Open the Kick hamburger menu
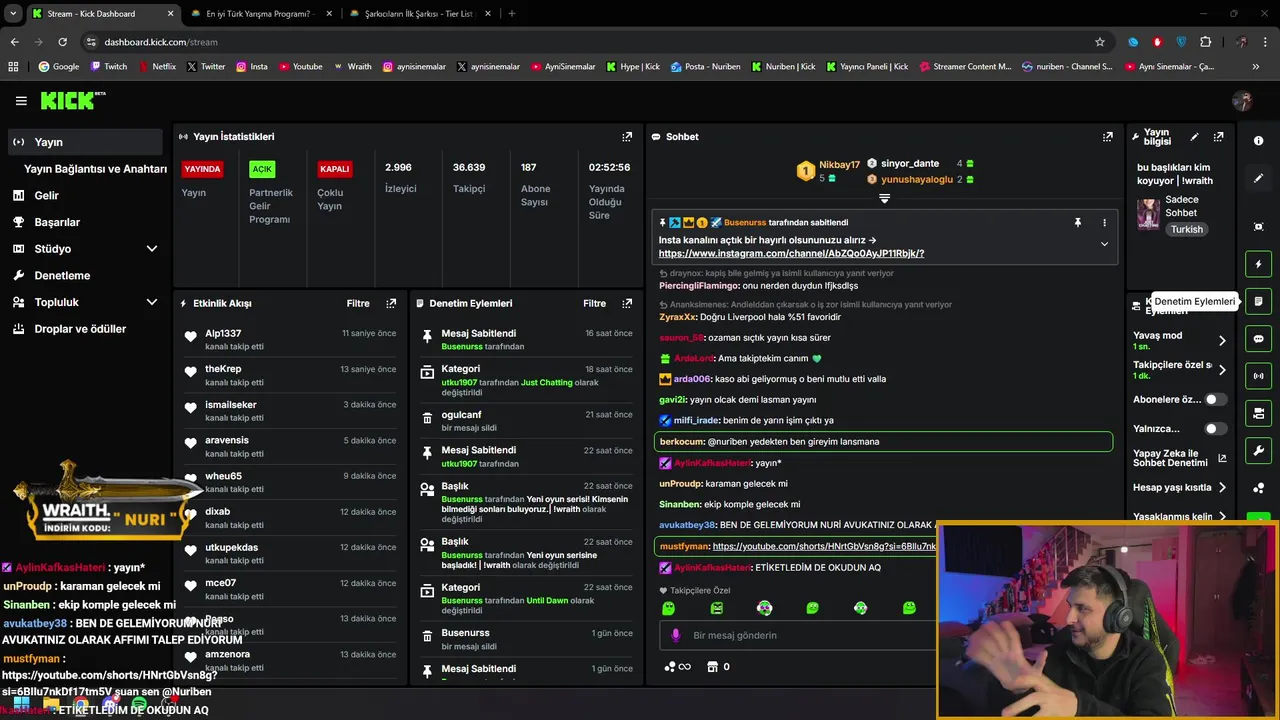This screenshot has height=720, width=1280. 21,101
